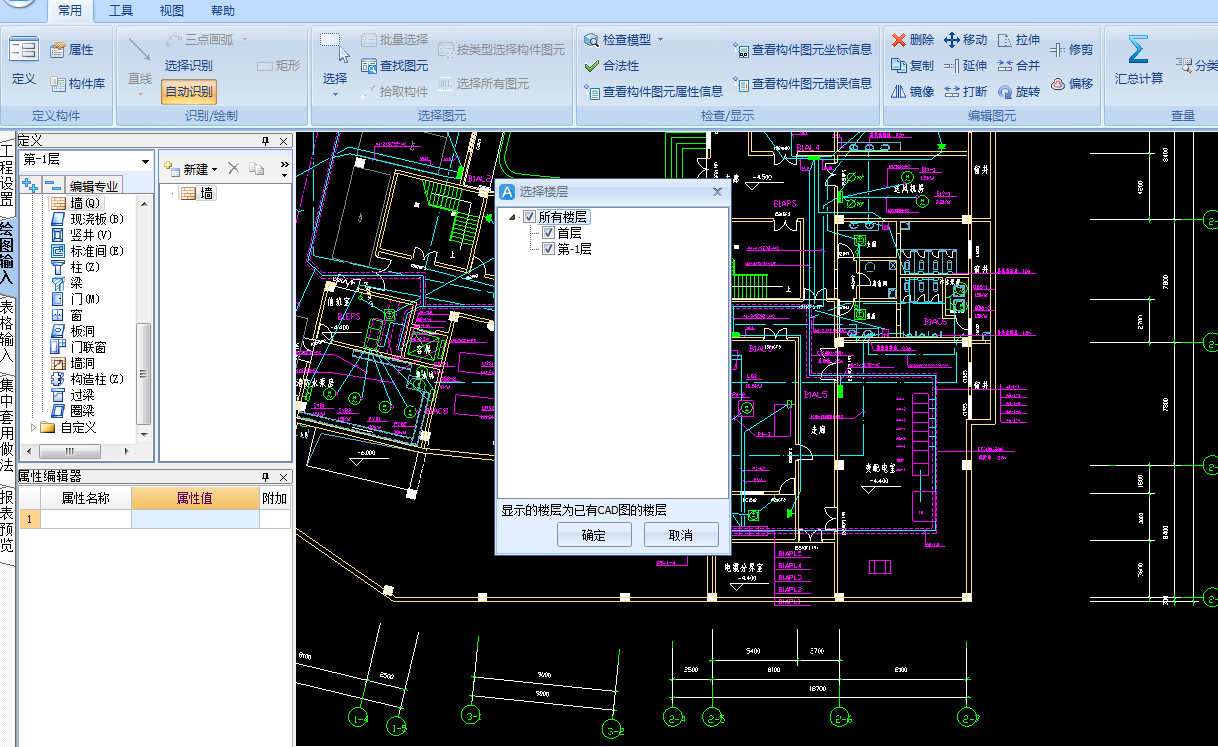Select the 延伸 extend tool
Image resolution: width=1218 pixels, height=747 pixels.
(966, 66)
